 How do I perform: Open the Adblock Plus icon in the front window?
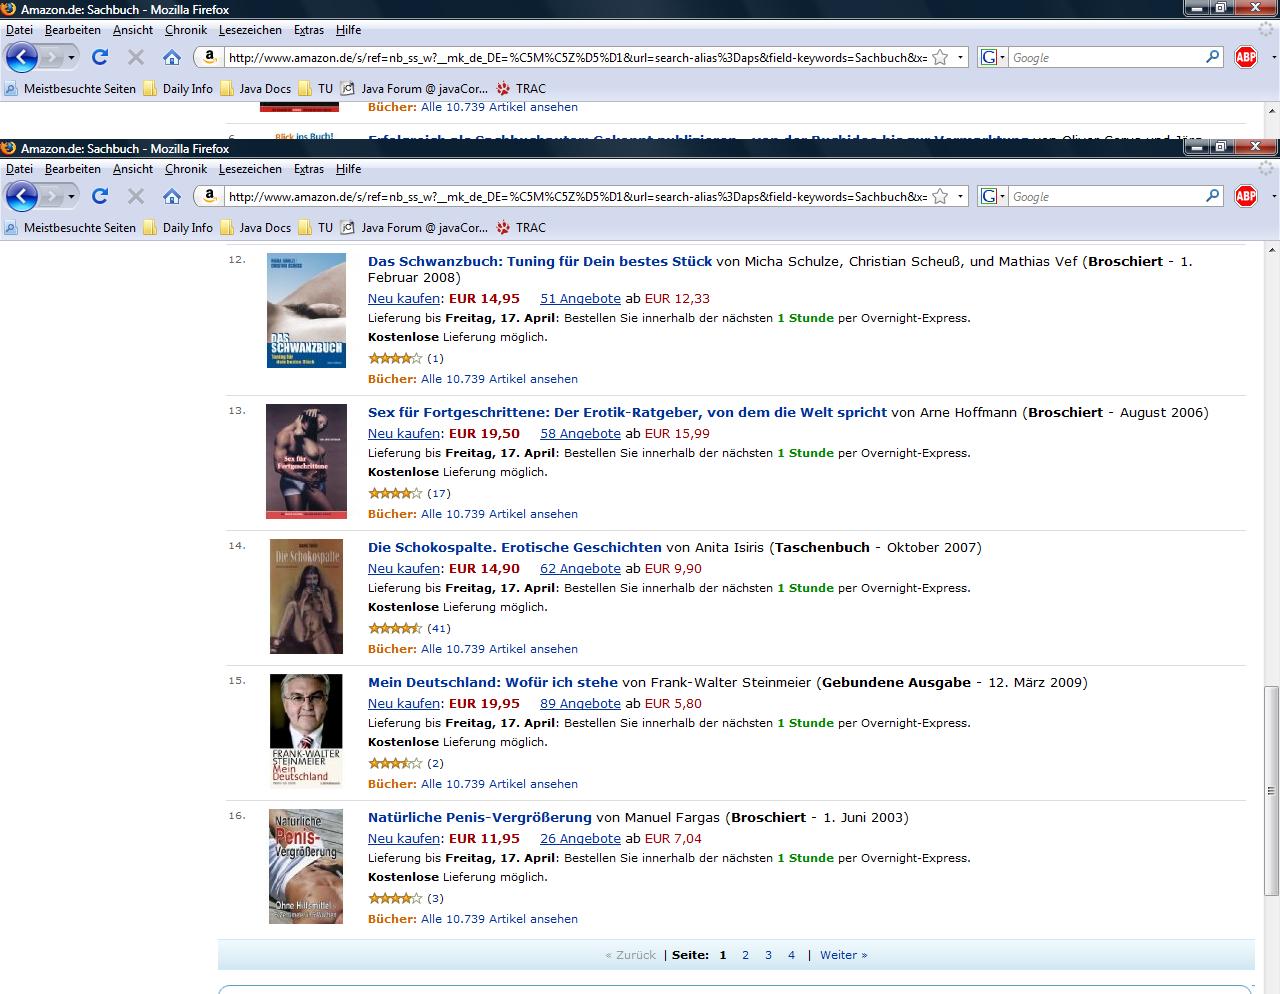(1246, 196)
